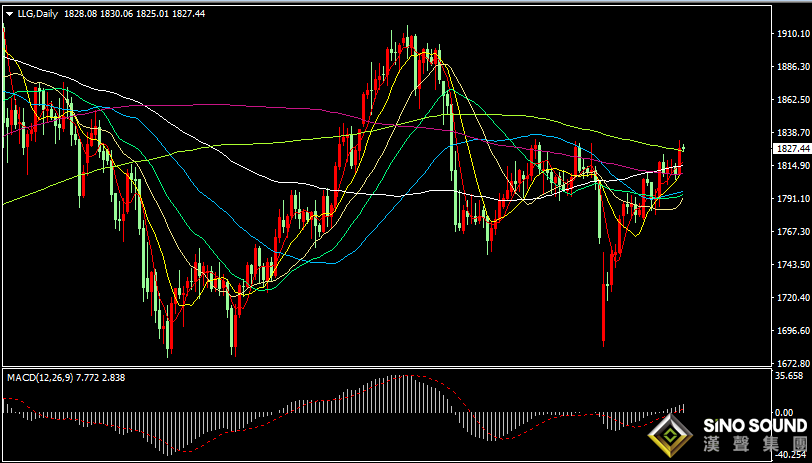
Task: Click the 1767.30 price axis label
Action: point(793,232)
